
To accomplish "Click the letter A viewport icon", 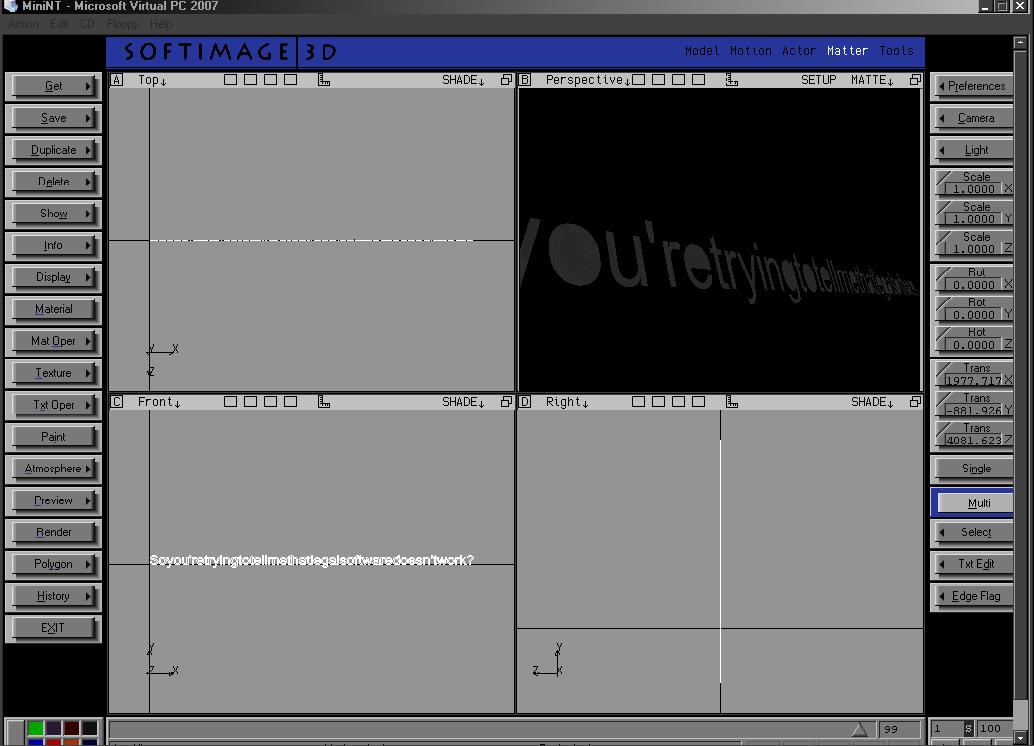I will click(x=117, y=80).
